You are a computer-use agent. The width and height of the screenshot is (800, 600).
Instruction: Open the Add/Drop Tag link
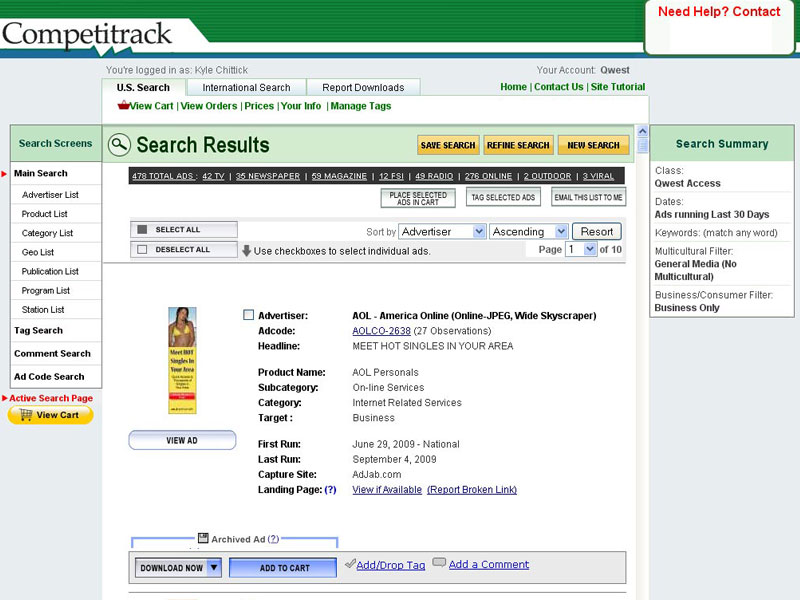point(390,565)
